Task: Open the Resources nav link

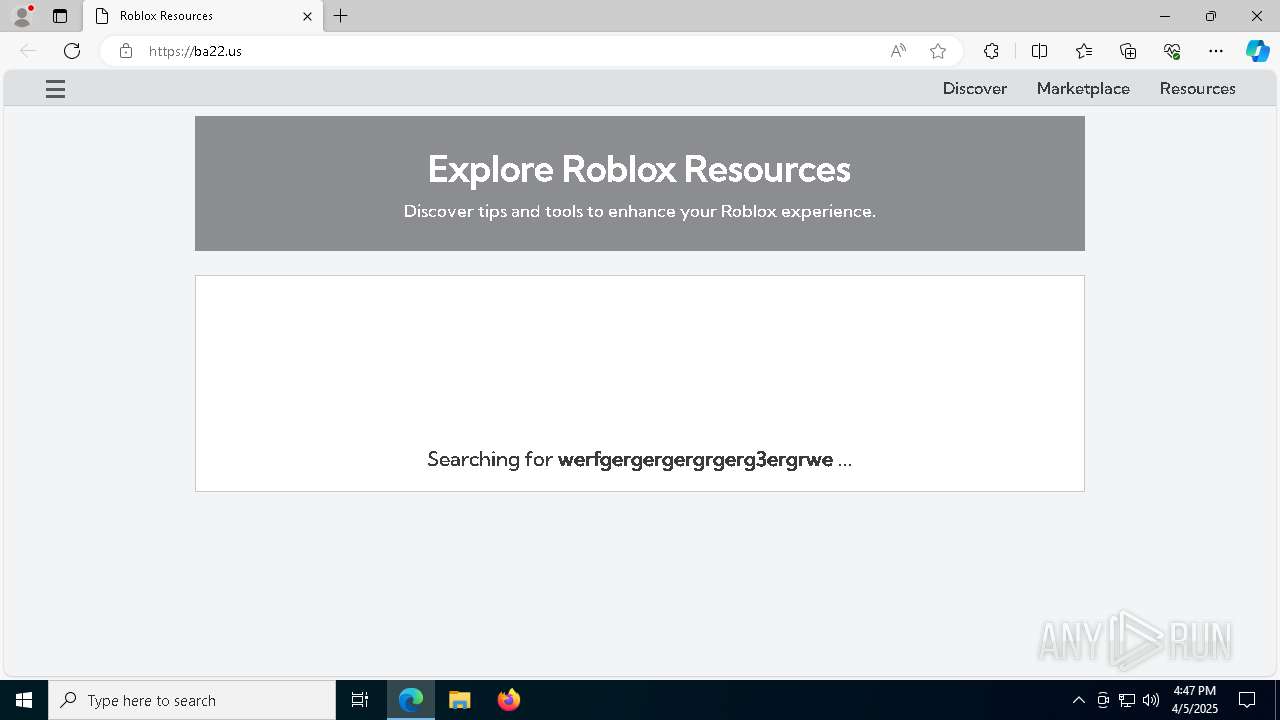Action: pos(1197,88)
